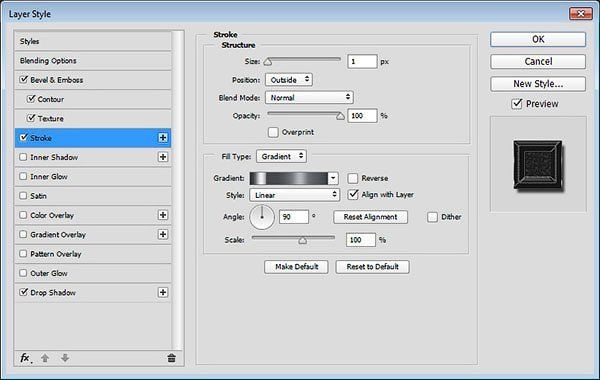Open the Fill Type dropdown
The width and height of the screenshot is (600, 380).
[282, 156]
